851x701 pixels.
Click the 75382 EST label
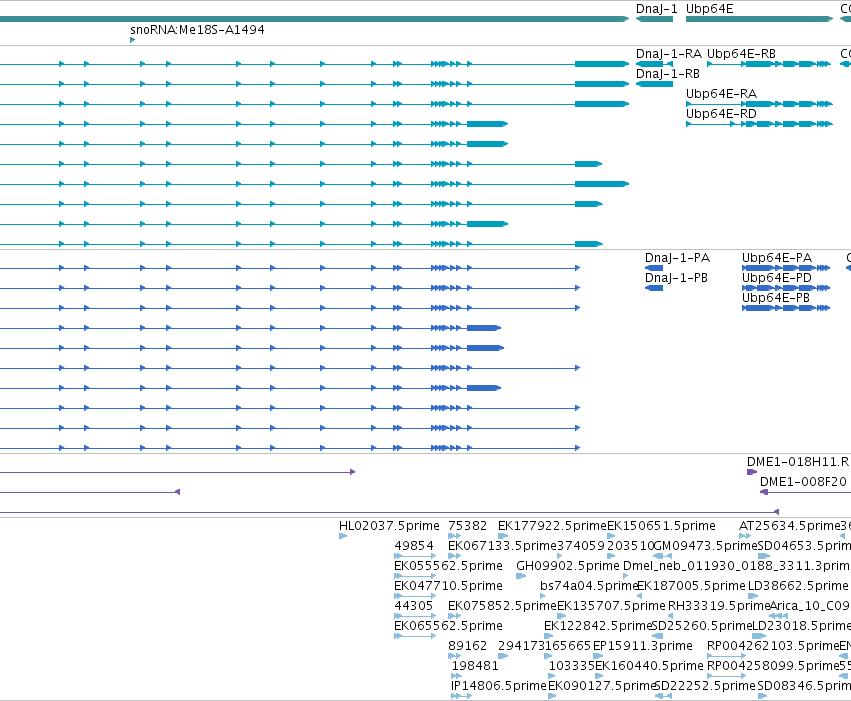coord(467,526)
